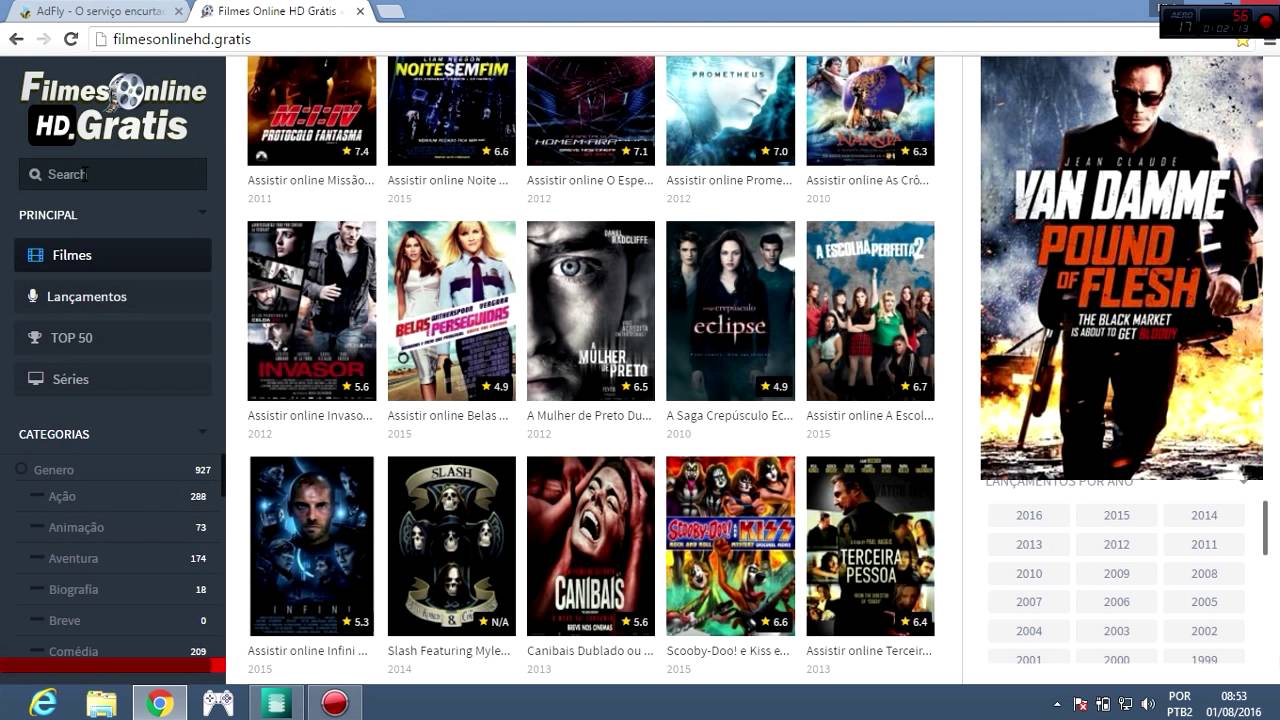Open A Saga Crepúsculo Eclipse title link
The height and width of the screenshot is (720, 1280).
point(730,415)
